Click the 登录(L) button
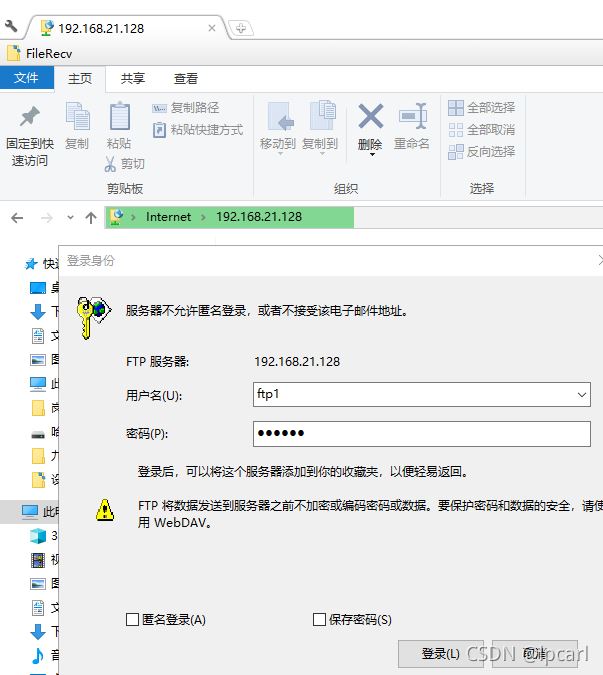 coord(440,654)
